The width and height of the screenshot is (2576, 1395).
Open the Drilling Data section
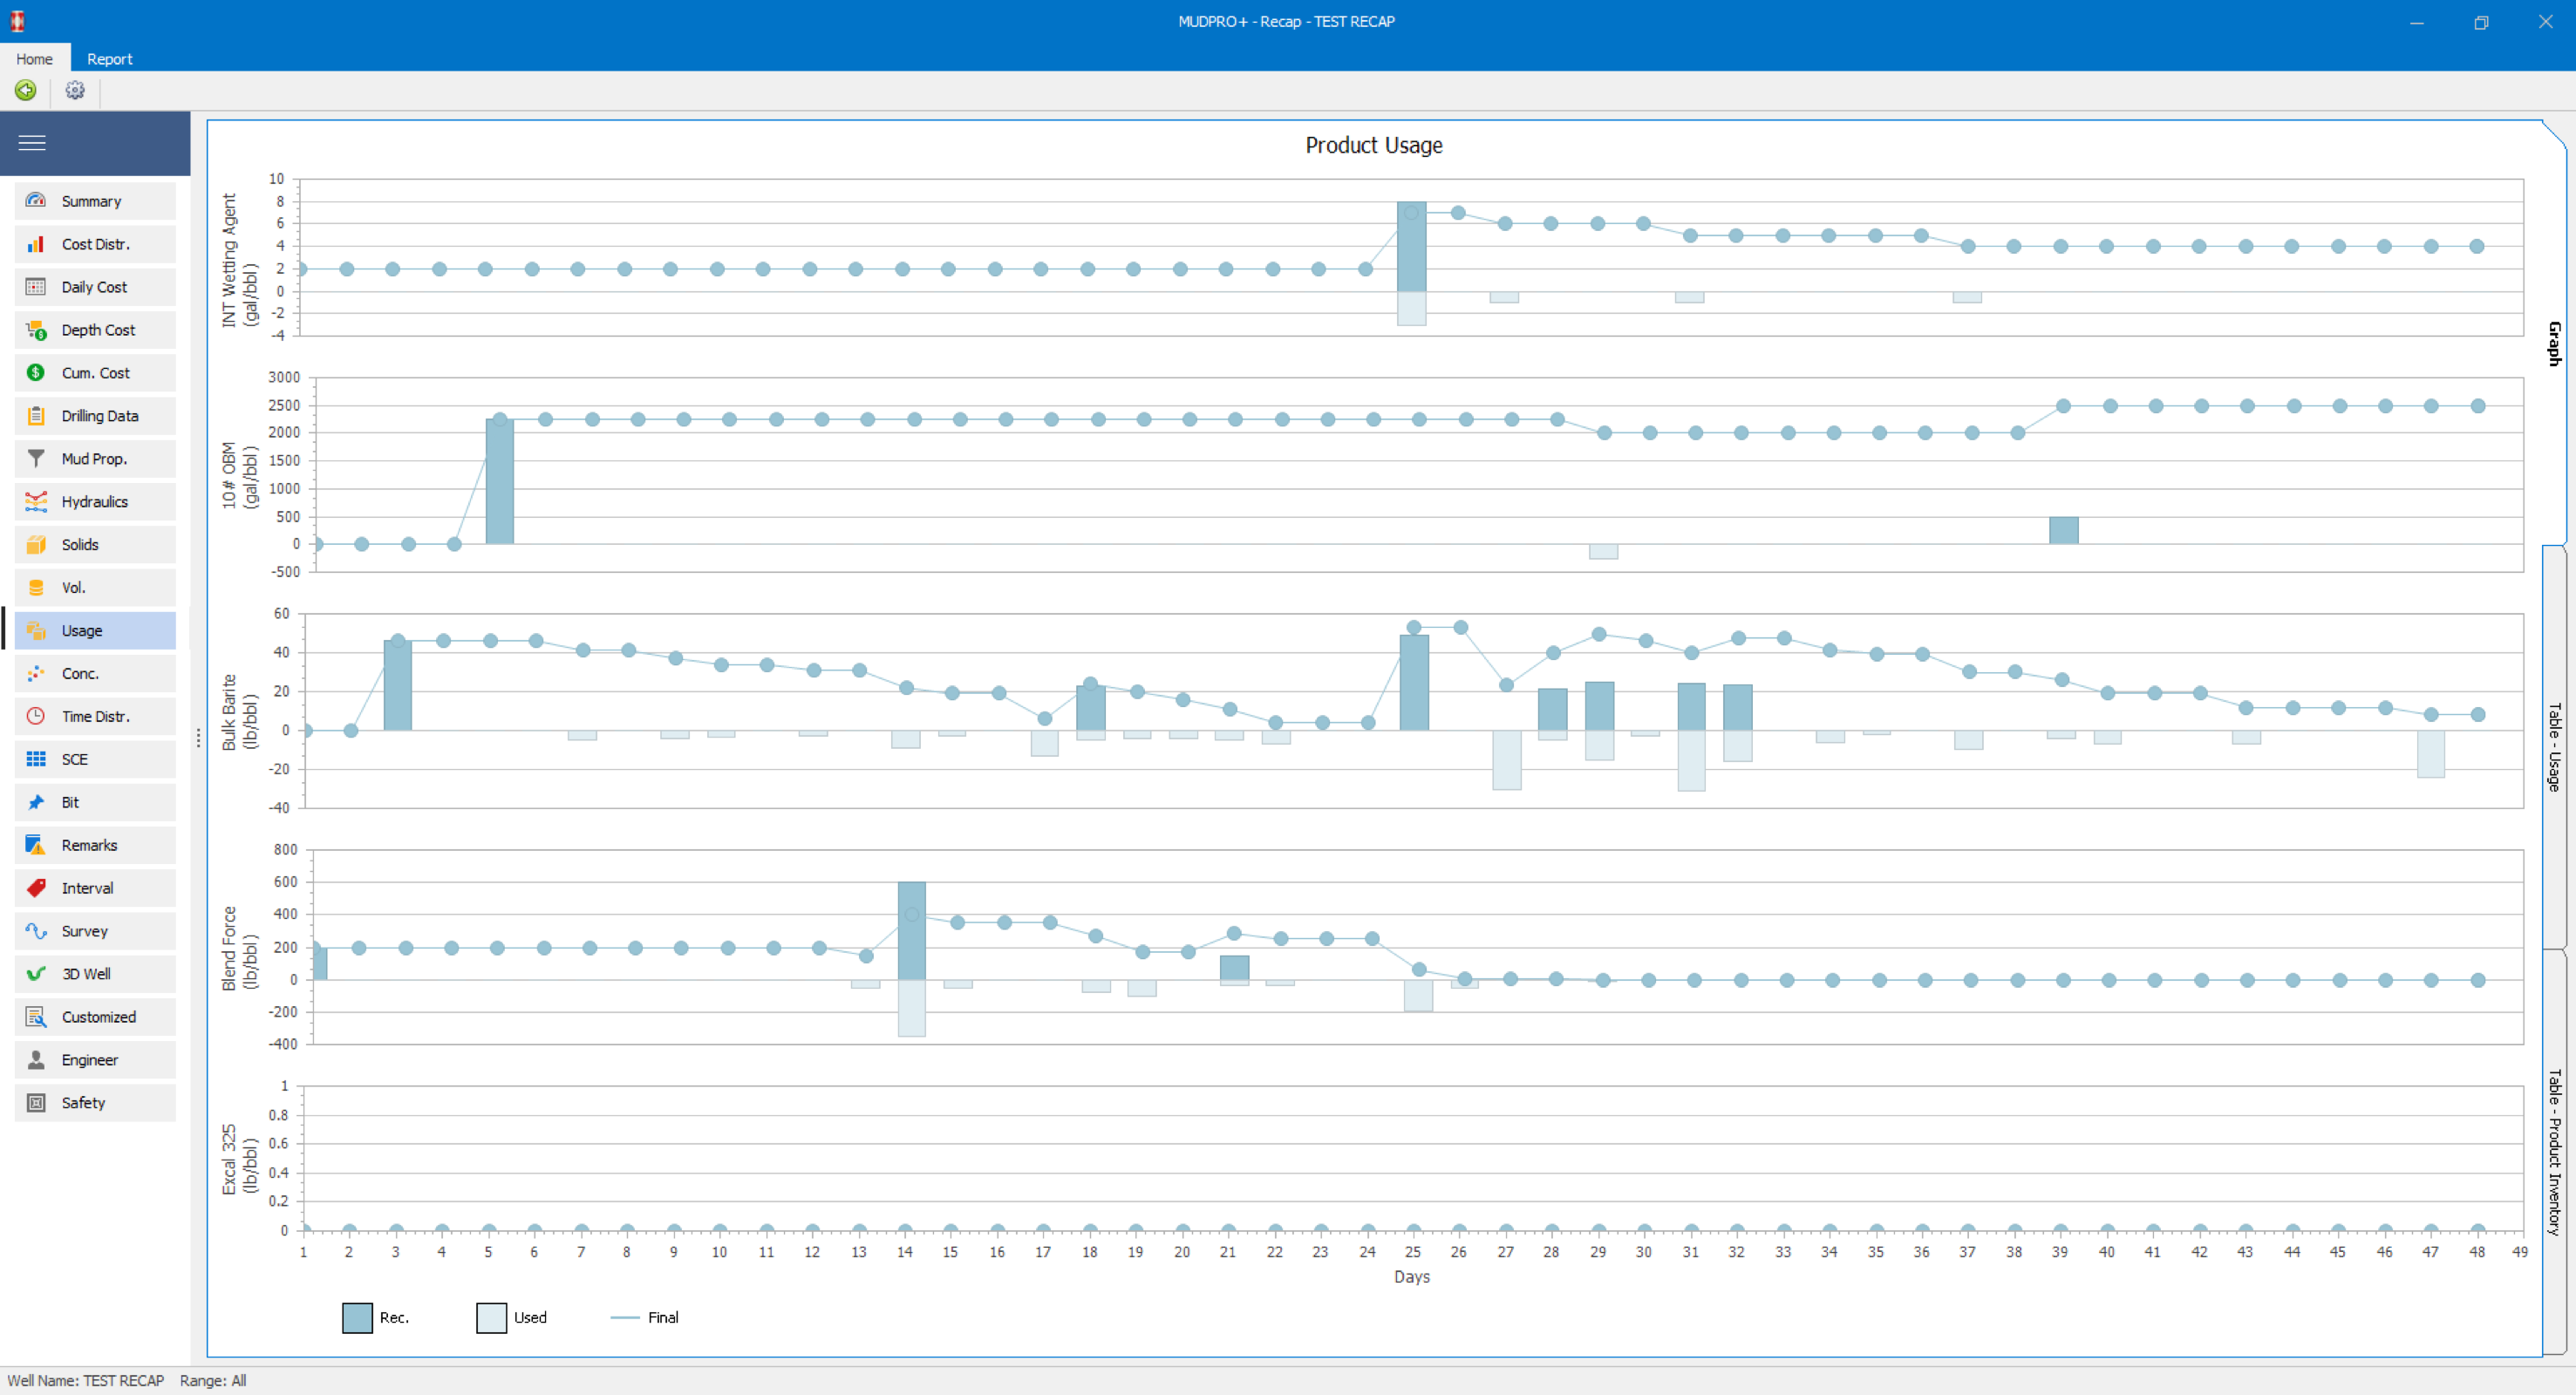tap(99, 416)
